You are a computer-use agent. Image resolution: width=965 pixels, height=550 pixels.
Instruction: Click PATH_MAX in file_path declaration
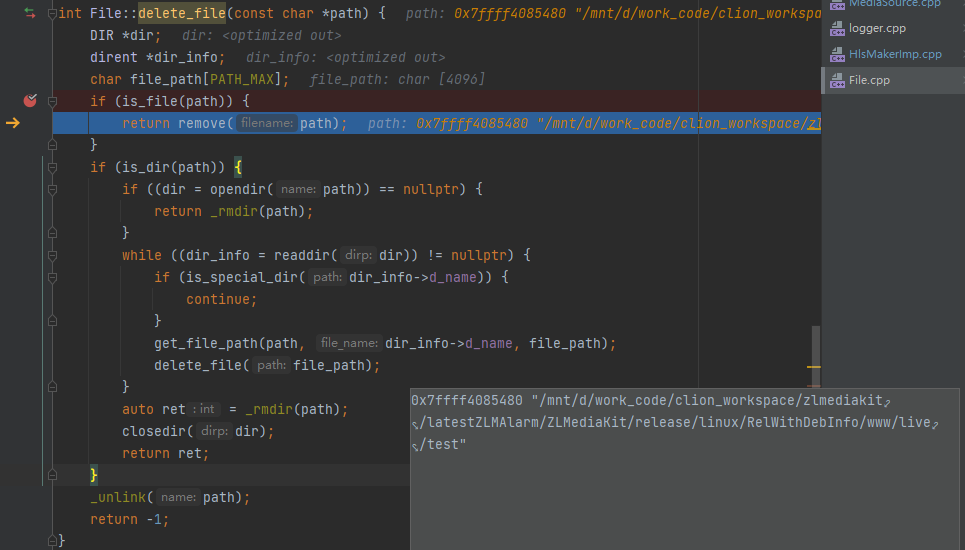click(242, 79)
